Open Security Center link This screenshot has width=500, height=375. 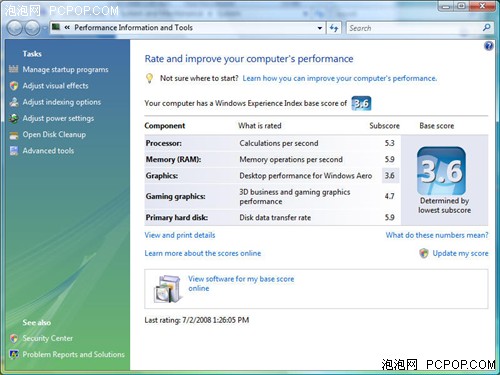48,338
